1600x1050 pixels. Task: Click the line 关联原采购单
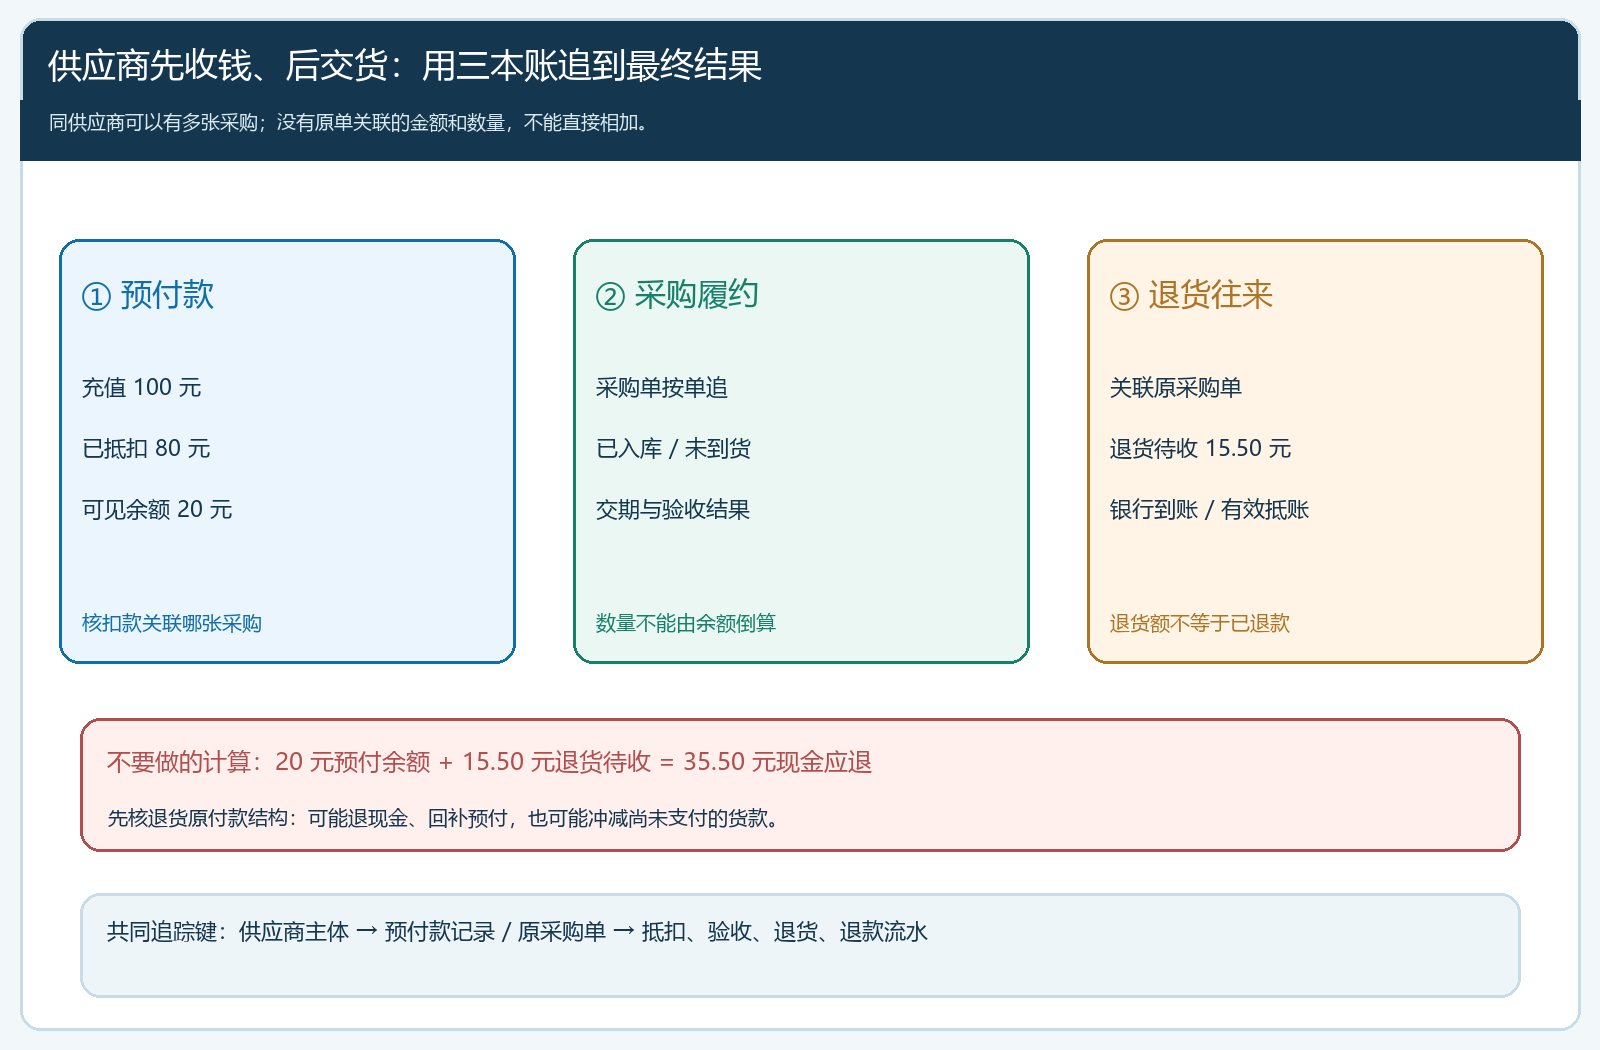pos(1176,388)
